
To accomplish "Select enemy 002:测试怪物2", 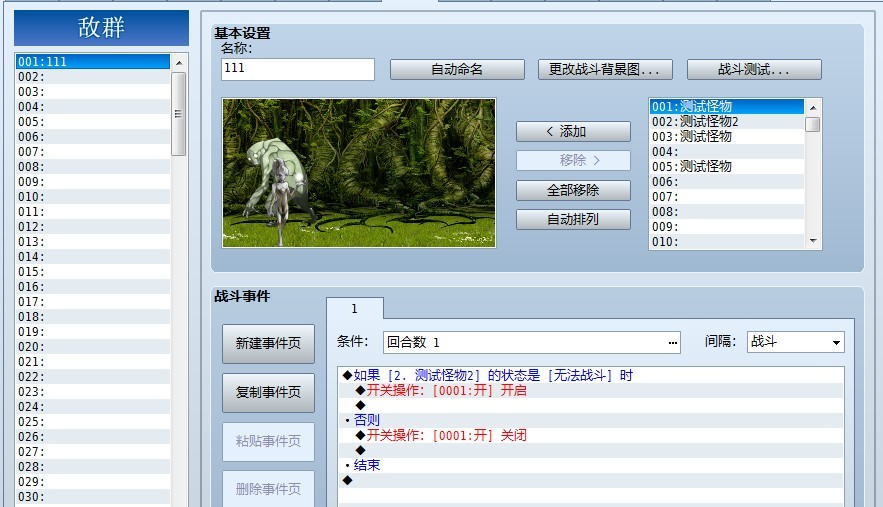I will (x=727, y=122).
